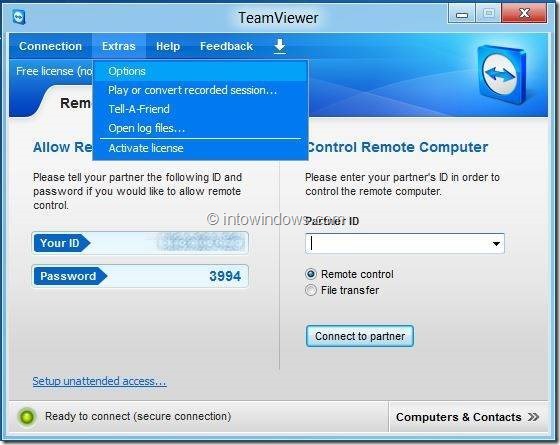This screenshot has width=560, height=445.
Task: Close the TeamViewer window
Action: (524, 14)
